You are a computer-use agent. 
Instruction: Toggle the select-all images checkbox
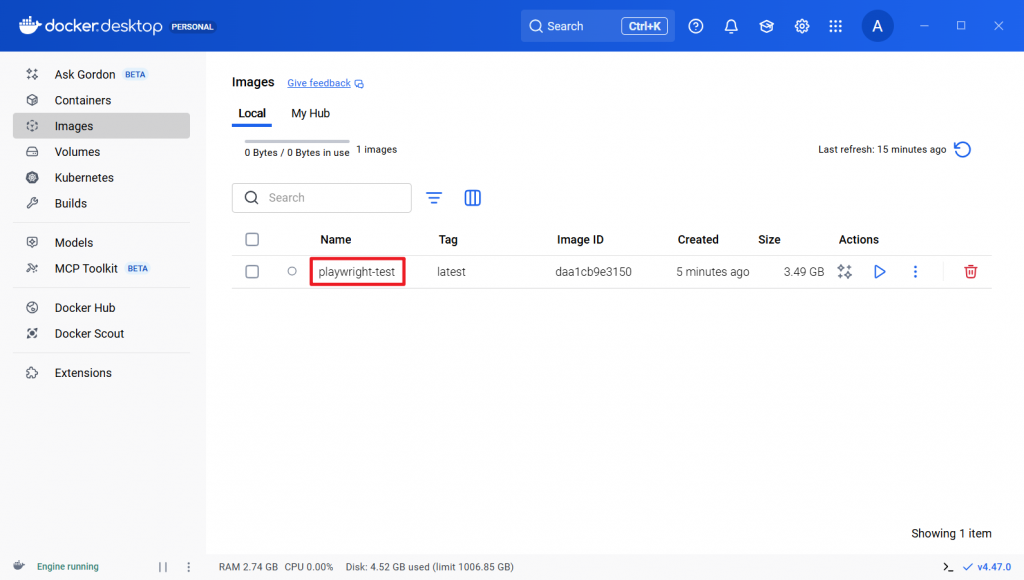[252, 239]
